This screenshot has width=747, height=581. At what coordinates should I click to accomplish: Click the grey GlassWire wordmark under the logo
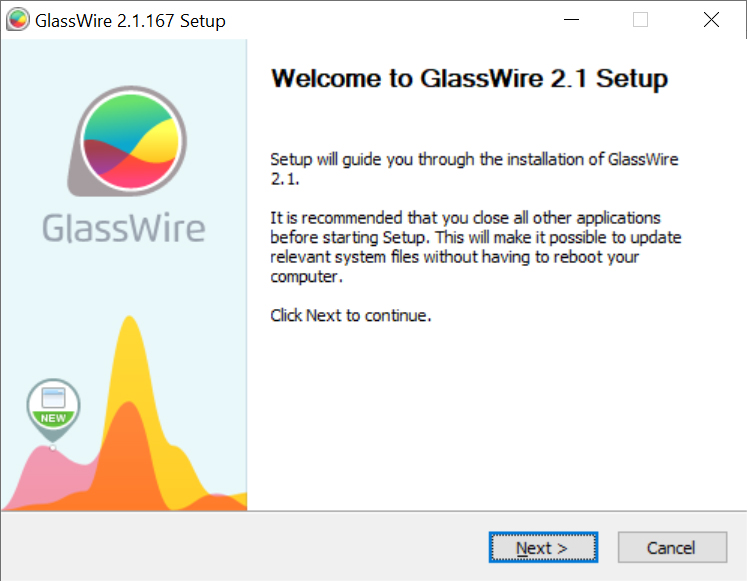pos(124,229)
